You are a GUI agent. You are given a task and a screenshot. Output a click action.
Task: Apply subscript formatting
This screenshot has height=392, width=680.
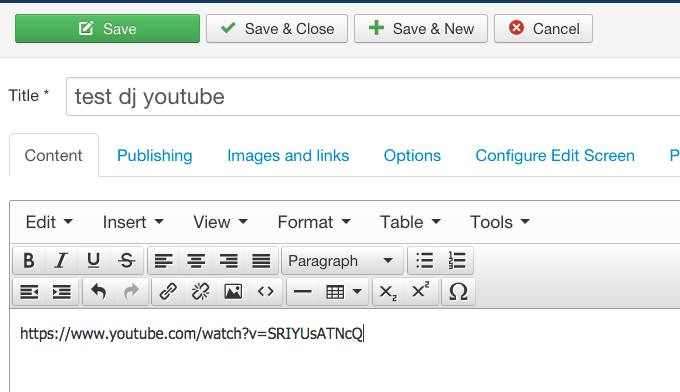tap(388, 292)
